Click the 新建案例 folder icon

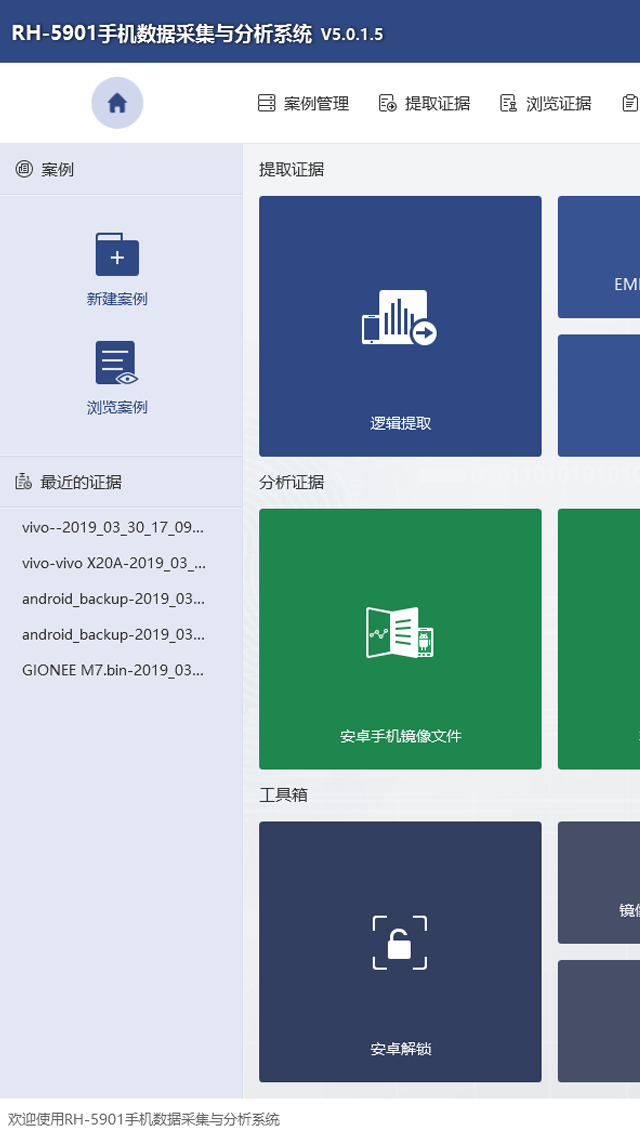(117, 255)
